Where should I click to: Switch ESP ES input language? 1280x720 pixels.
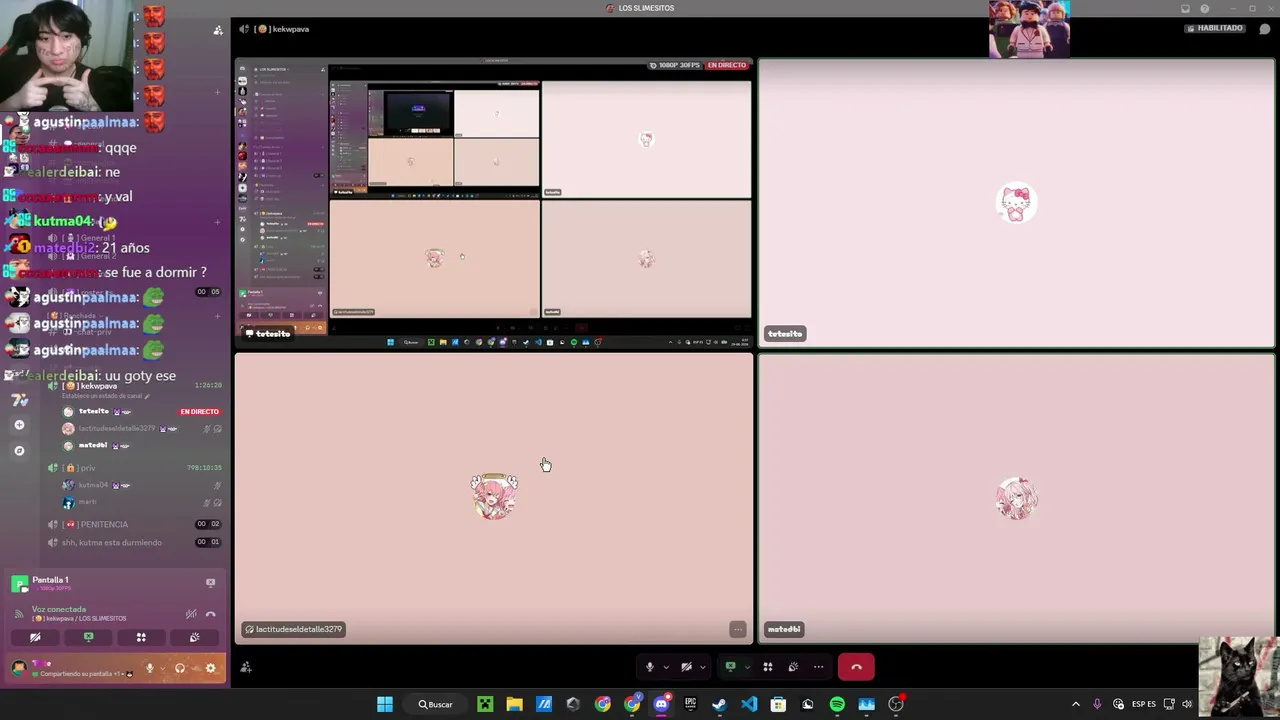point(1144,704)
